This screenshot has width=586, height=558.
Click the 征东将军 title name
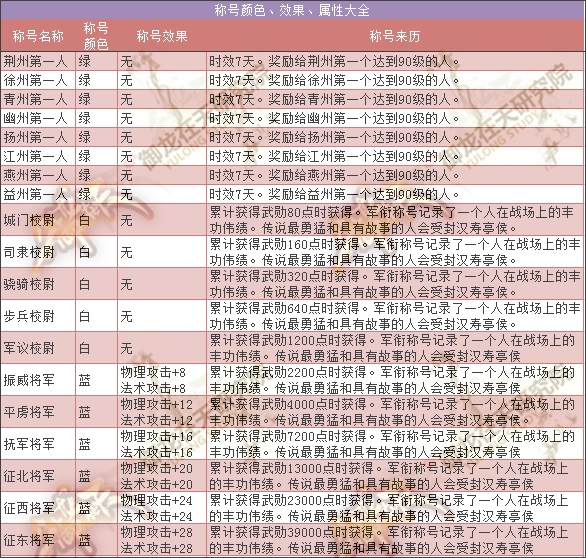click(29, 540)
